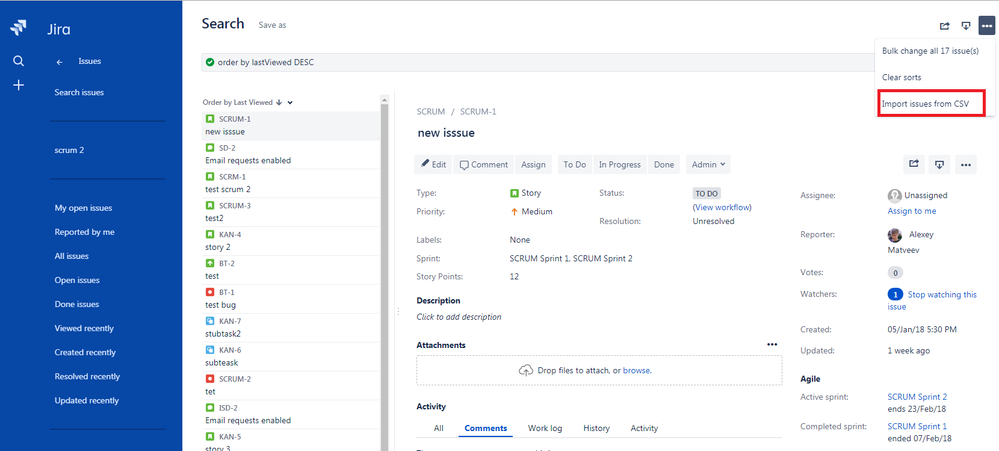Click the share icon in issue toolbar
This screenshot has height=451, width=999.
pos(914,164)
